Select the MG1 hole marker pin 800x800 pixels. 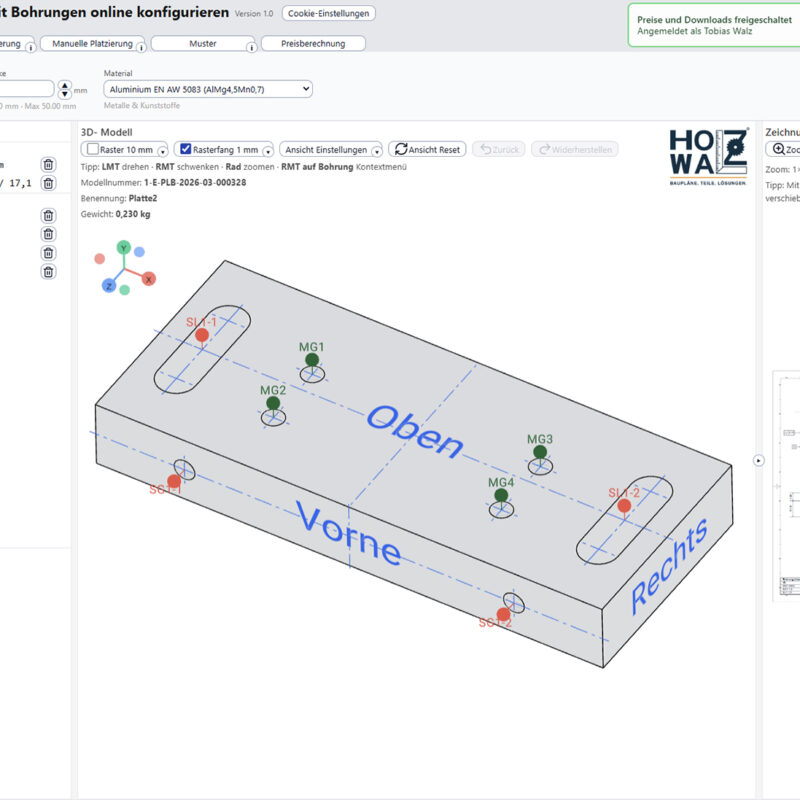click(x=312, y=360)
